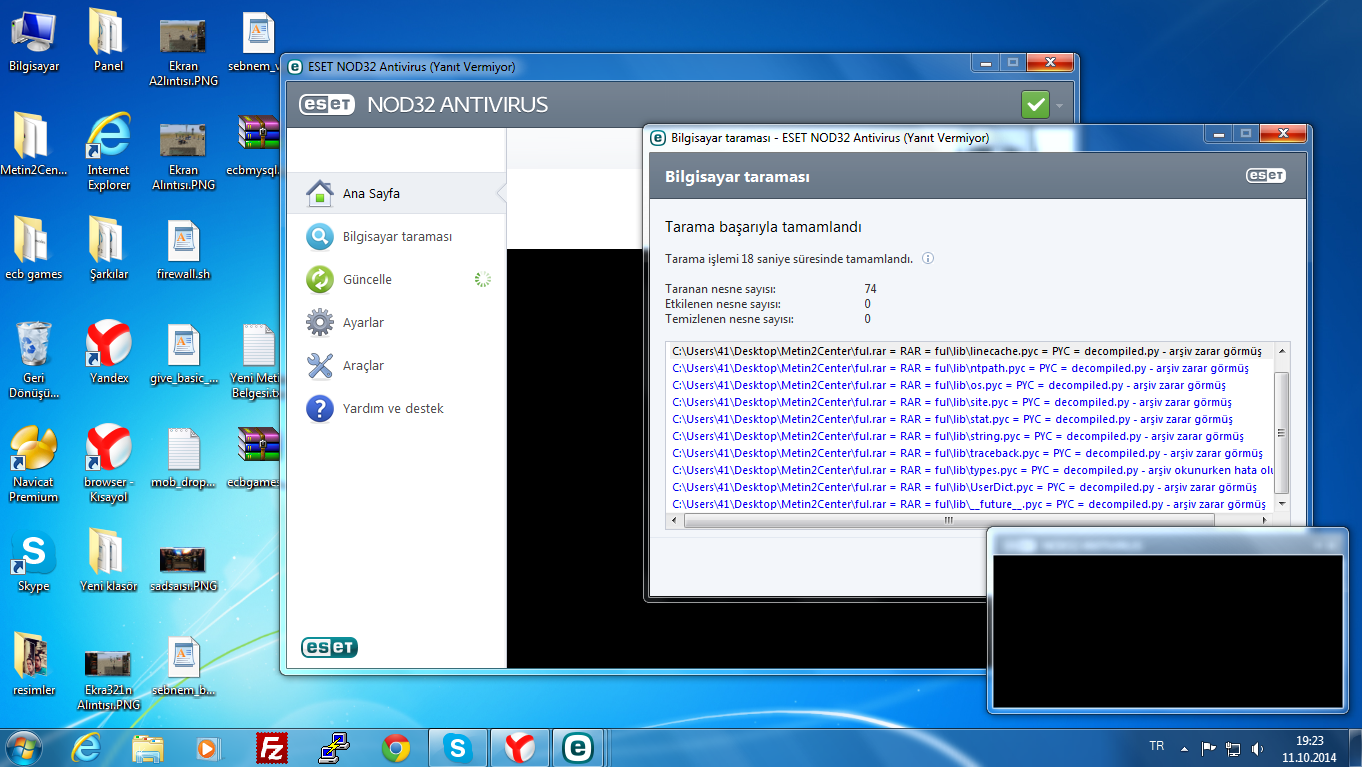Open FileZilla from the taskbar
The width and height of the screenshot is (1362, 767).
[272, 747]
